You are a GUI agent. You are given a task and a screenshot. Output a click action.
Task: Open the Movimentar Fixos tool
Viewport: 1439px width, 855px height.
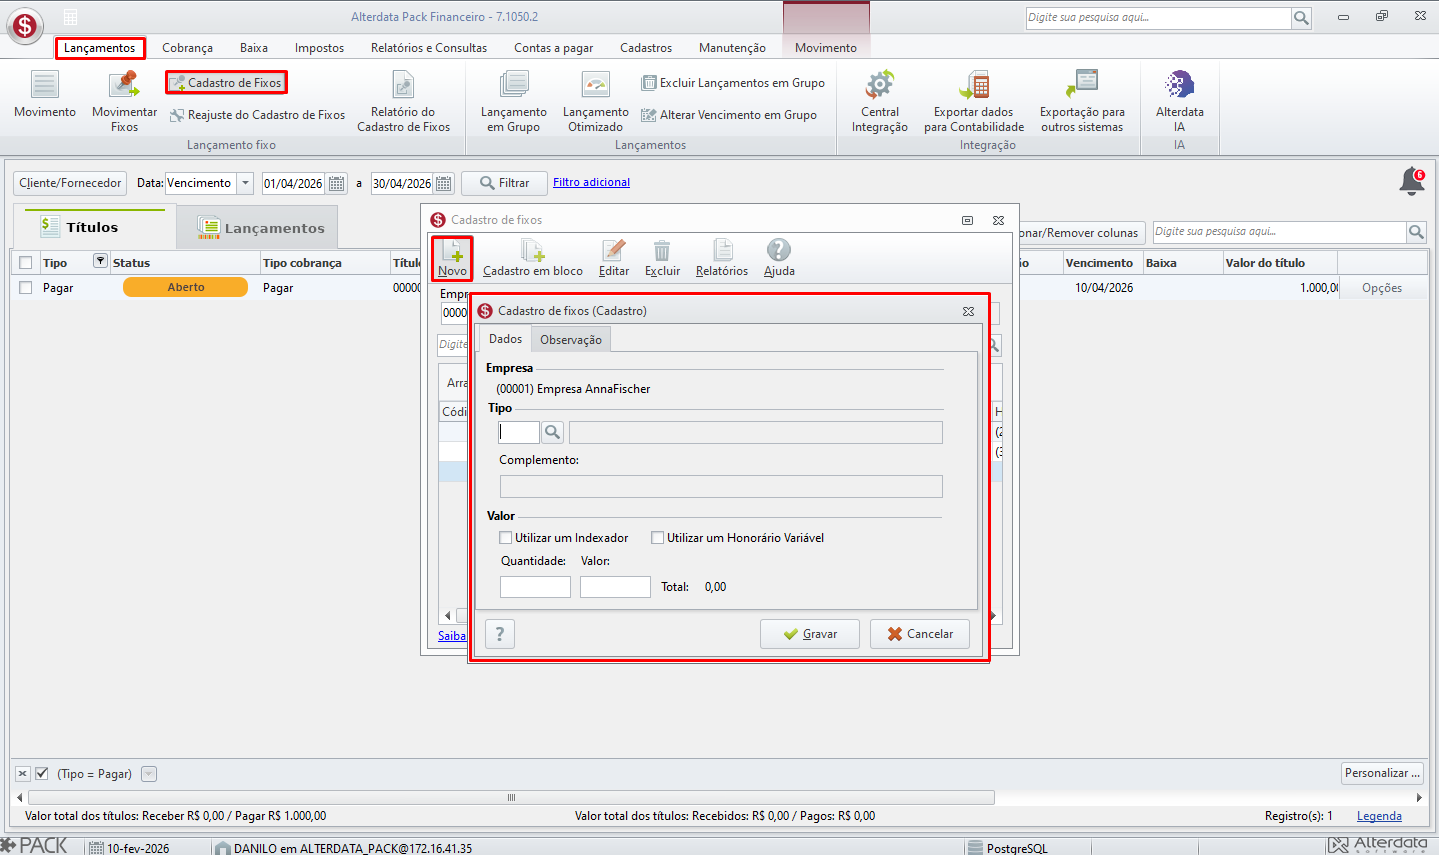click(124, 100)
